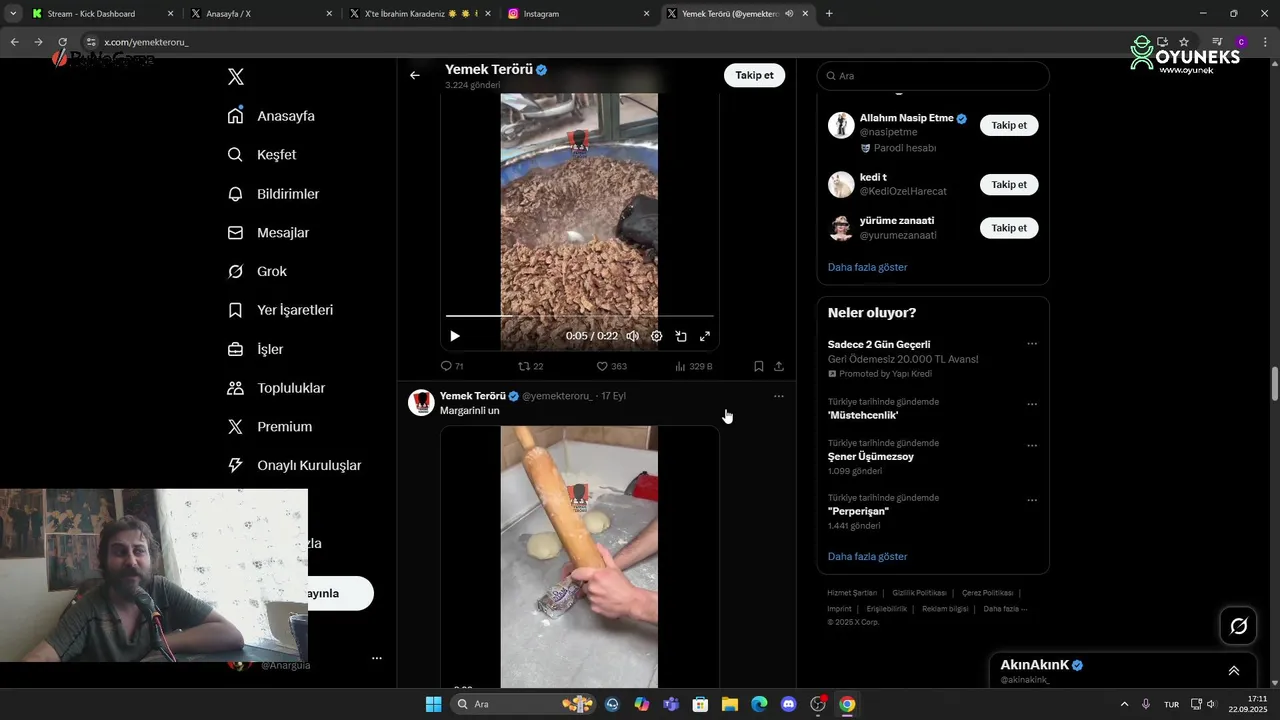This screenshot has width=1280, height=720.
Task: Open the Şener Üşümezsoy trending topic
Action: [870, 457]
